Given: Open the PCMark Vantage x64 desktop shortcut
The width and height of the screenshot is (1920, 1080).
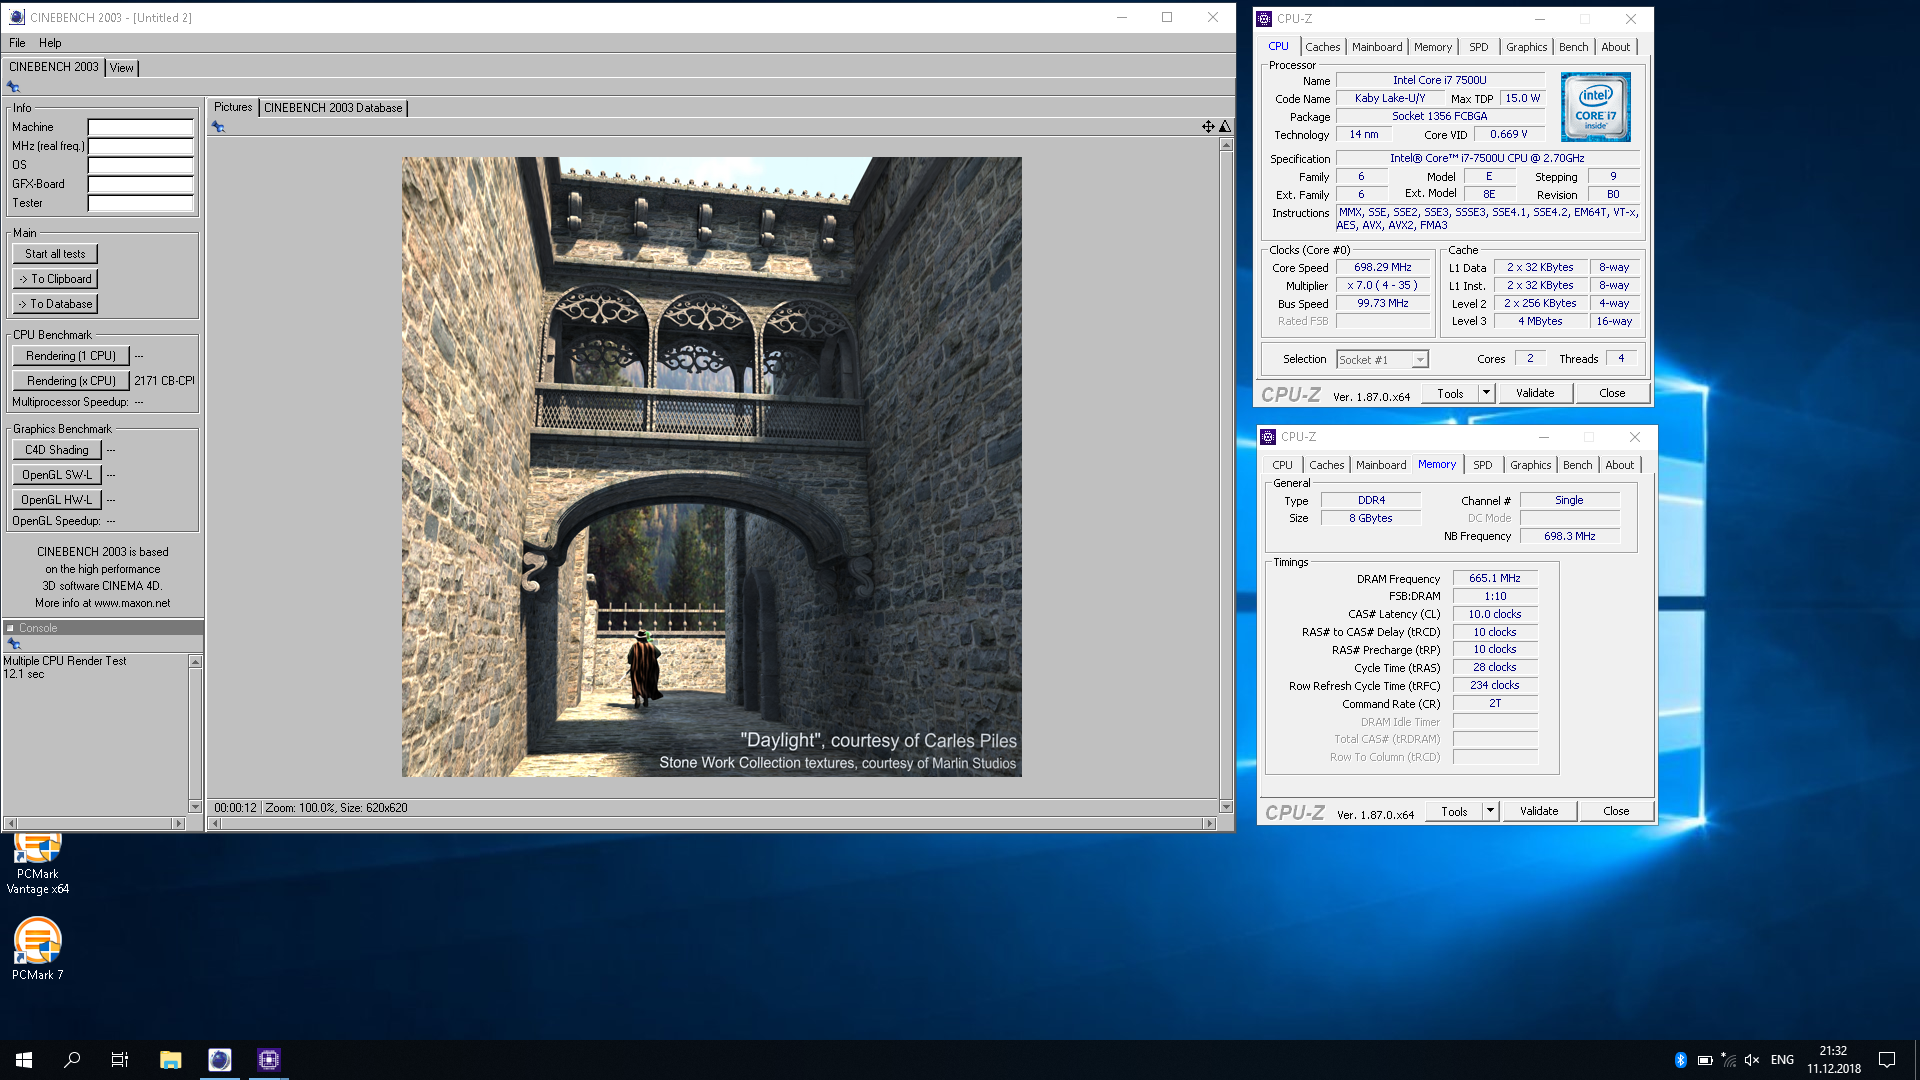Looking at the screenshot, I should coord(38,864).
